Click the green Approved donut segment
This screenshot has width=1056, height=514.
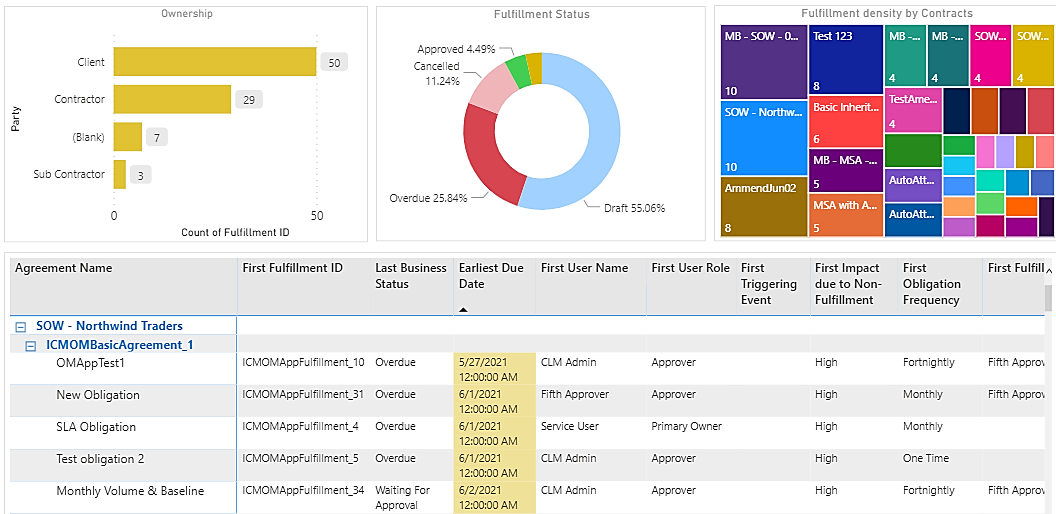(x=517, y=71)
